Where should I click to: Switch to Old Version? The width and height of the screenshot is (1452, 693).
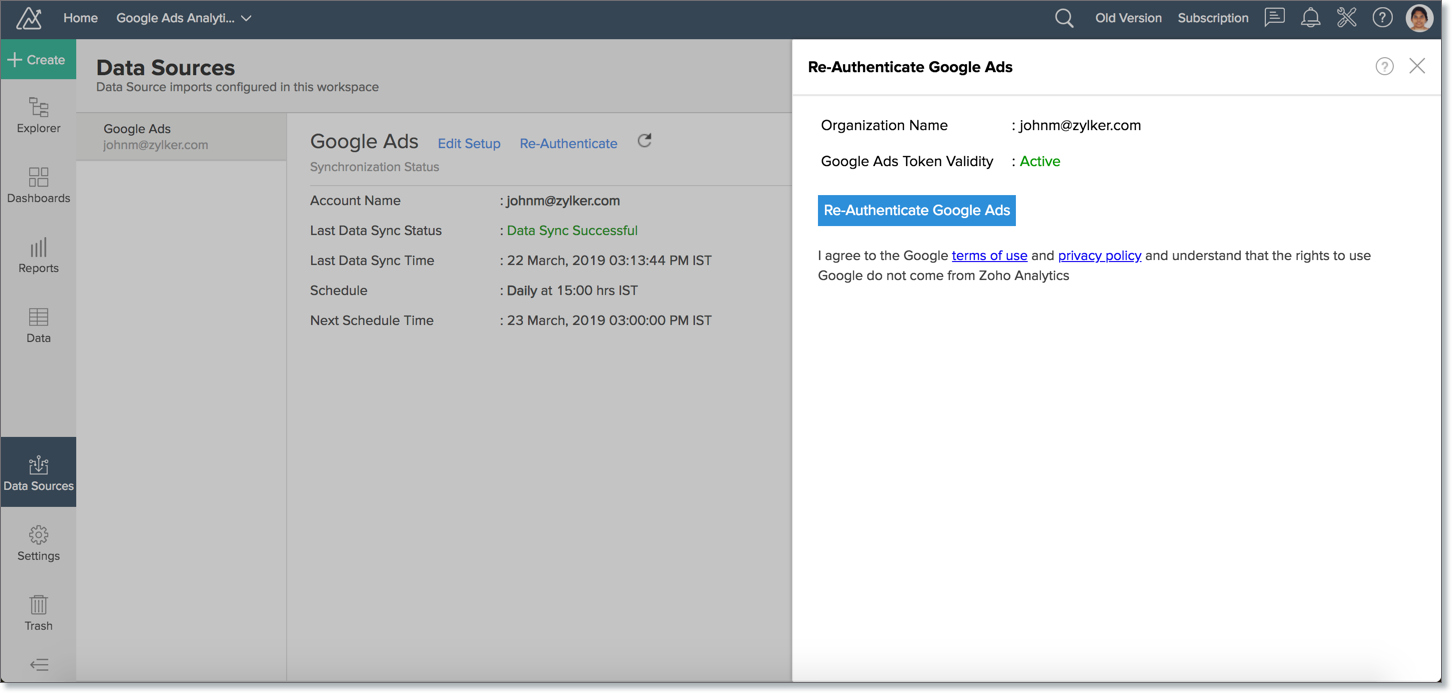point(1128,18)
